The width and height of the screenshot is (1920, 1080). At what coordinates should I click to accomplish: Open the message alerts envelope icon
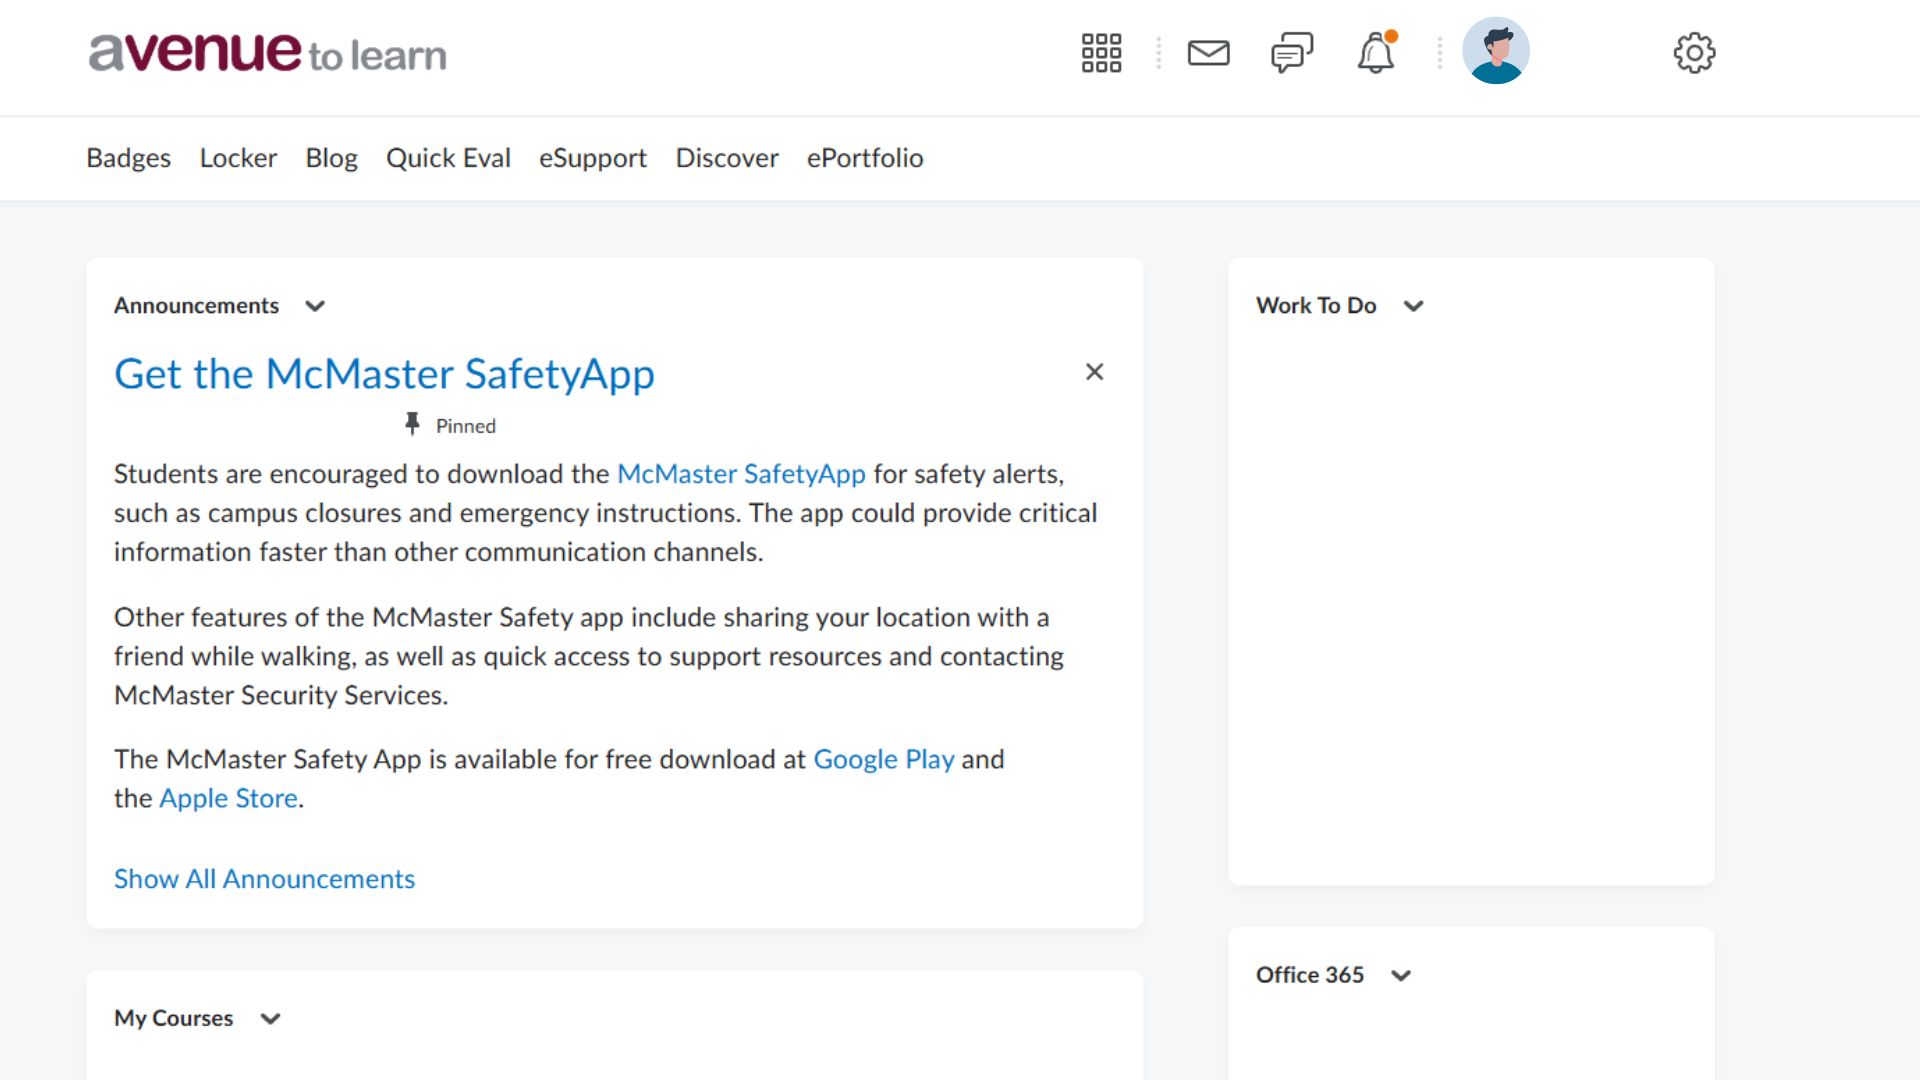coord(1208,53)
